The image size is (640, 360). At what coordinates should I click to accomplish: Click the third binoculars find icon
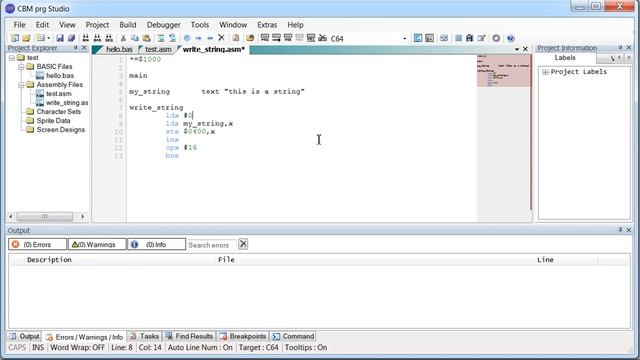[x=109, y=38]
